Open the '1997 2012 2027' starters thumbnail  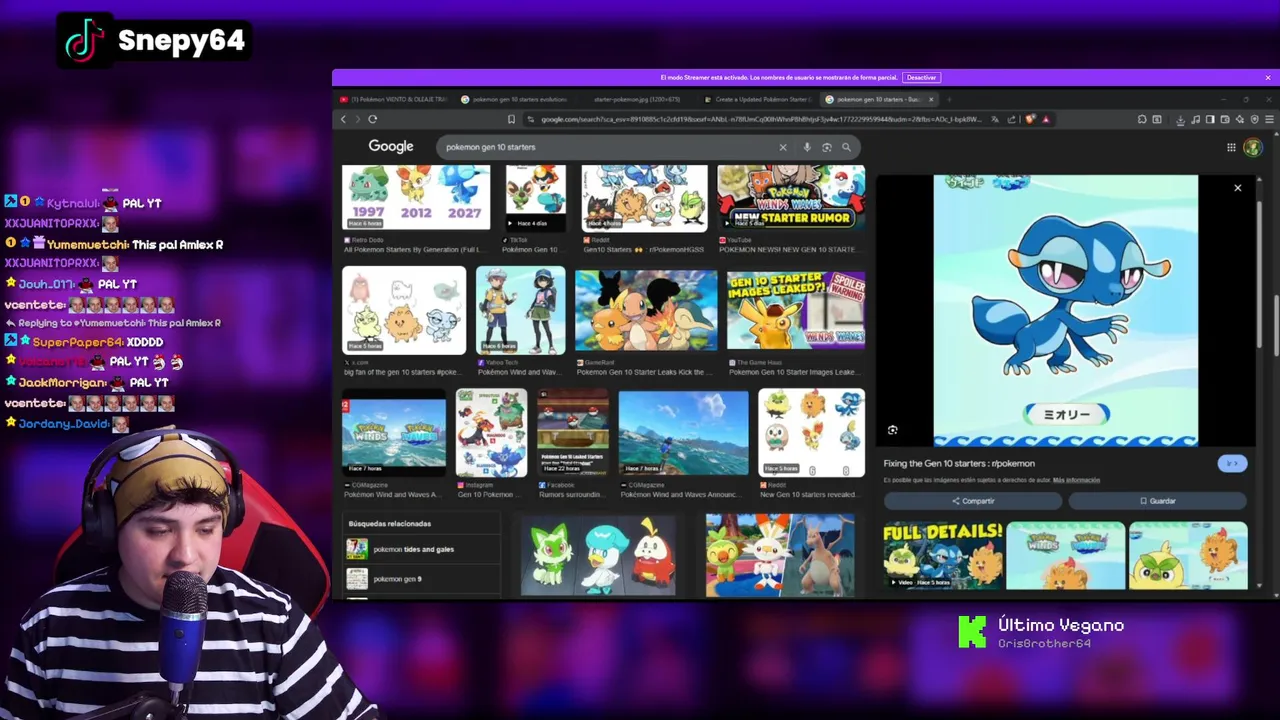coord(416,198)
